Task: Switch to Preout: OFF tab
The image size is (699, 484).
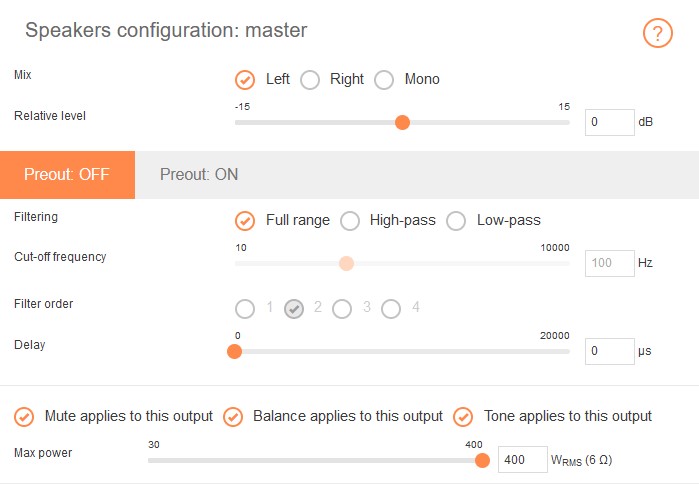Action: tap(67, 174)
